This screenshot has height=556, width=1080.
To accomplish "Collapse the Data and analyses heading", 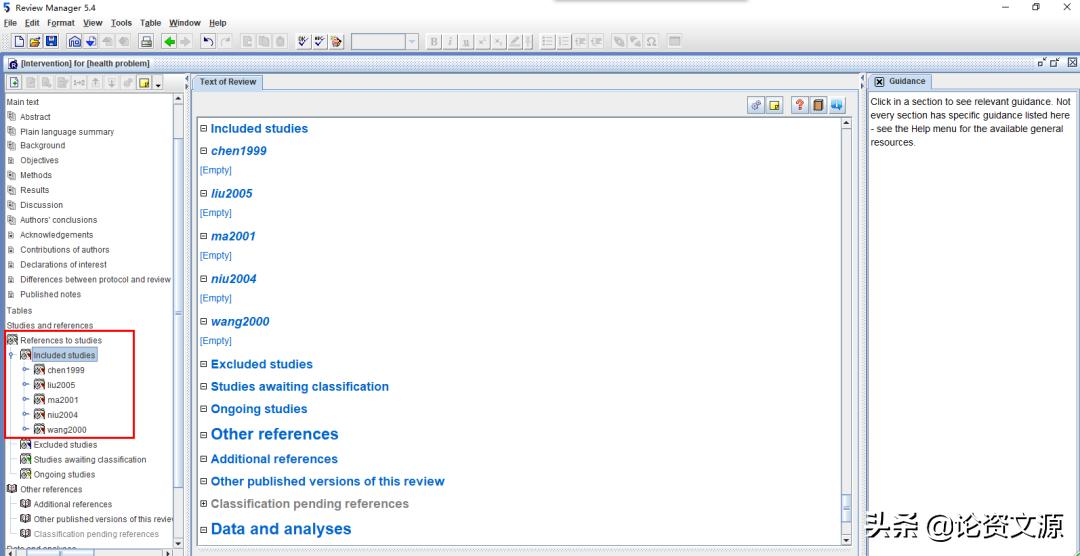I will point(203,530).
